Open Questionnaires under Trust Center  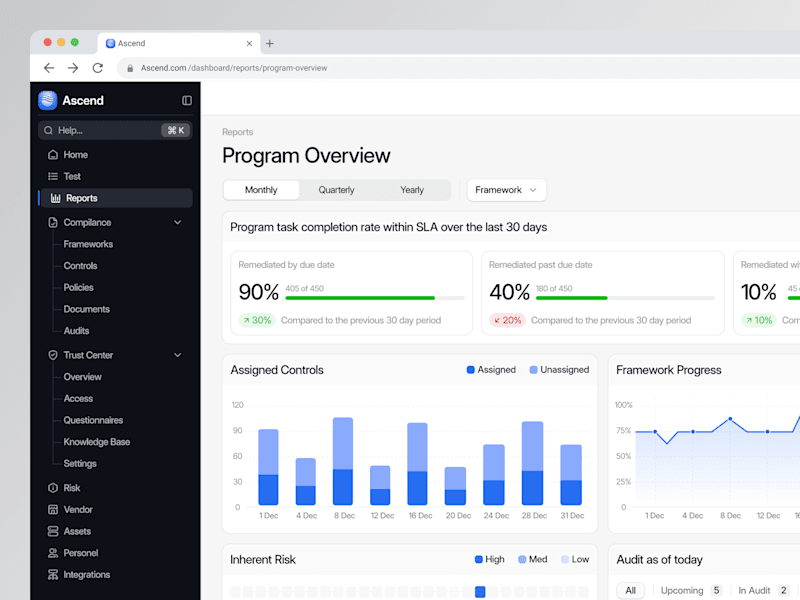[93, 420]
